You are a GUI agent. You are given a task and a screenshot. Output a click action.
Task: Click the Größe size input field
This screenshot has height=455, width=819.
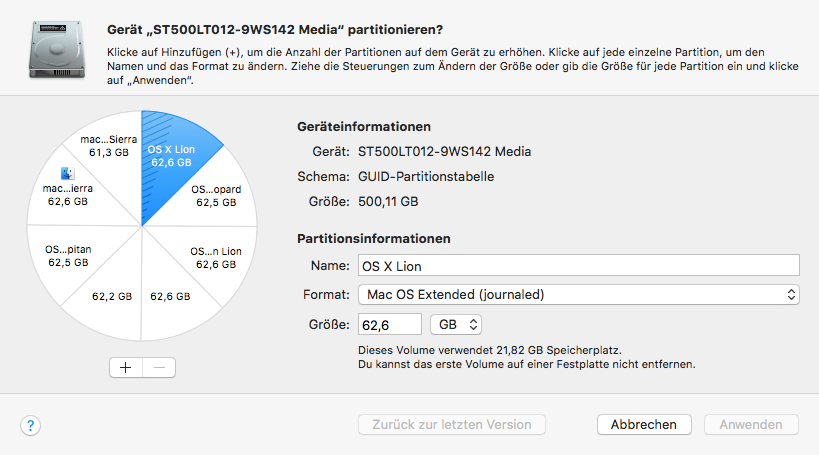click(390, 324)
